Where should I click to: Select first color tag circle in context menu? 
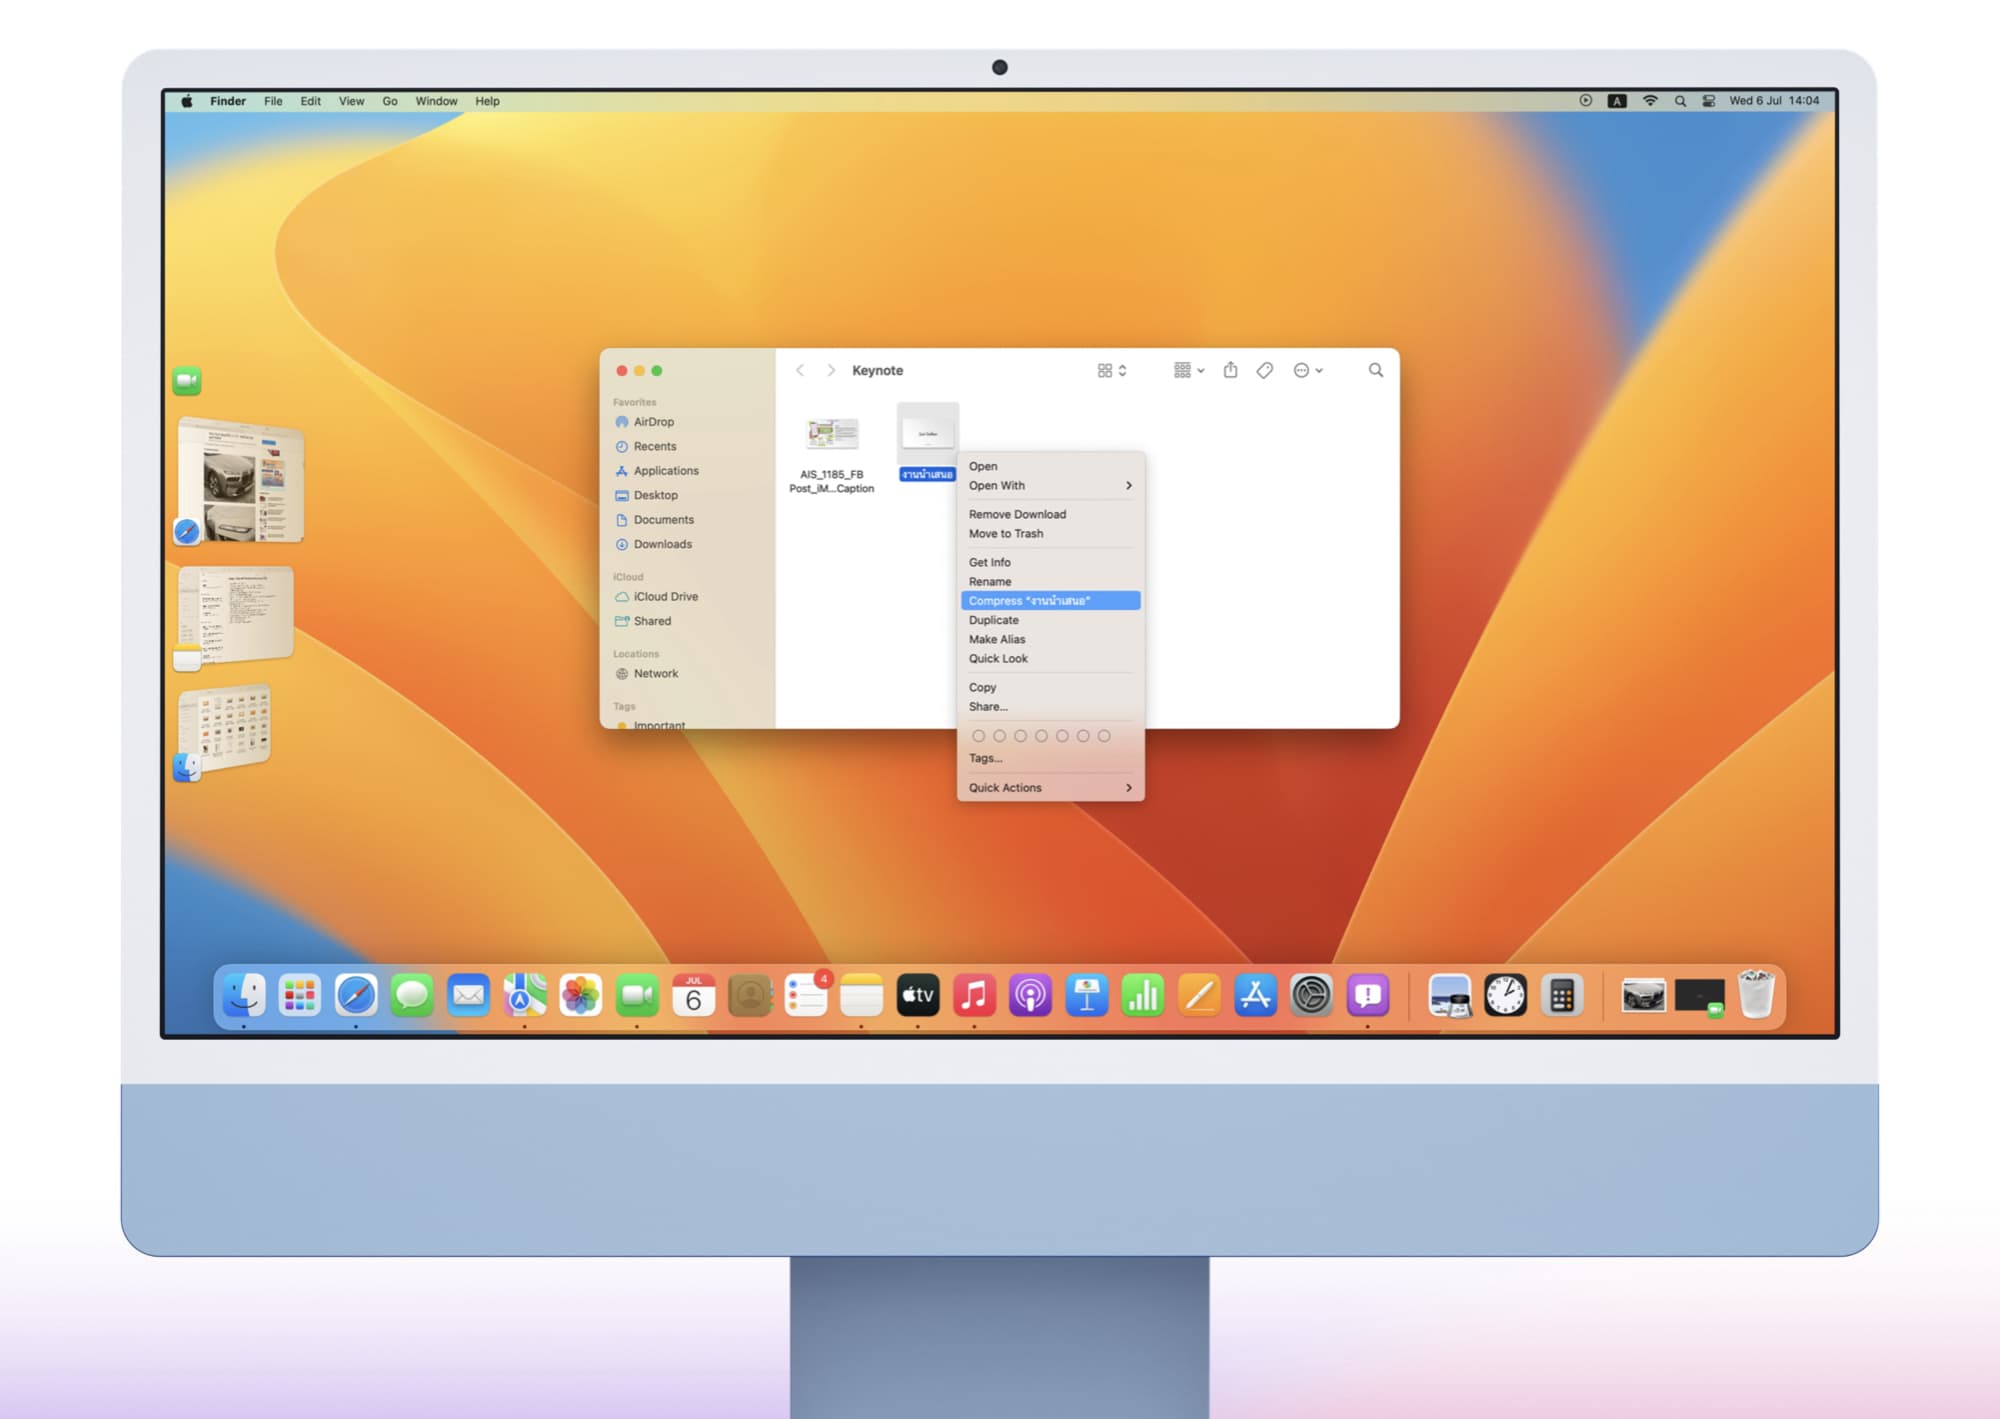click(979, 736)
